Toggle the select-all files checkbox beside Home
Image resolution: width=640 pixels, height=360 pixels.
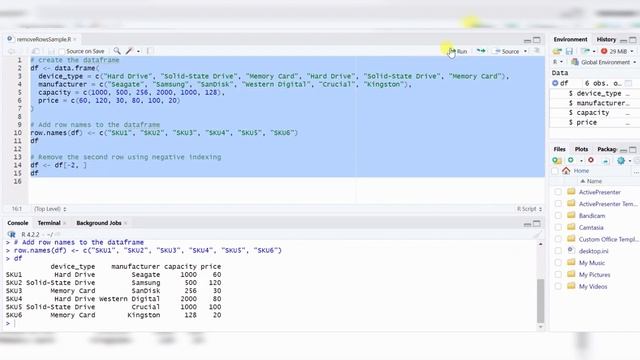tap(555, 171)
